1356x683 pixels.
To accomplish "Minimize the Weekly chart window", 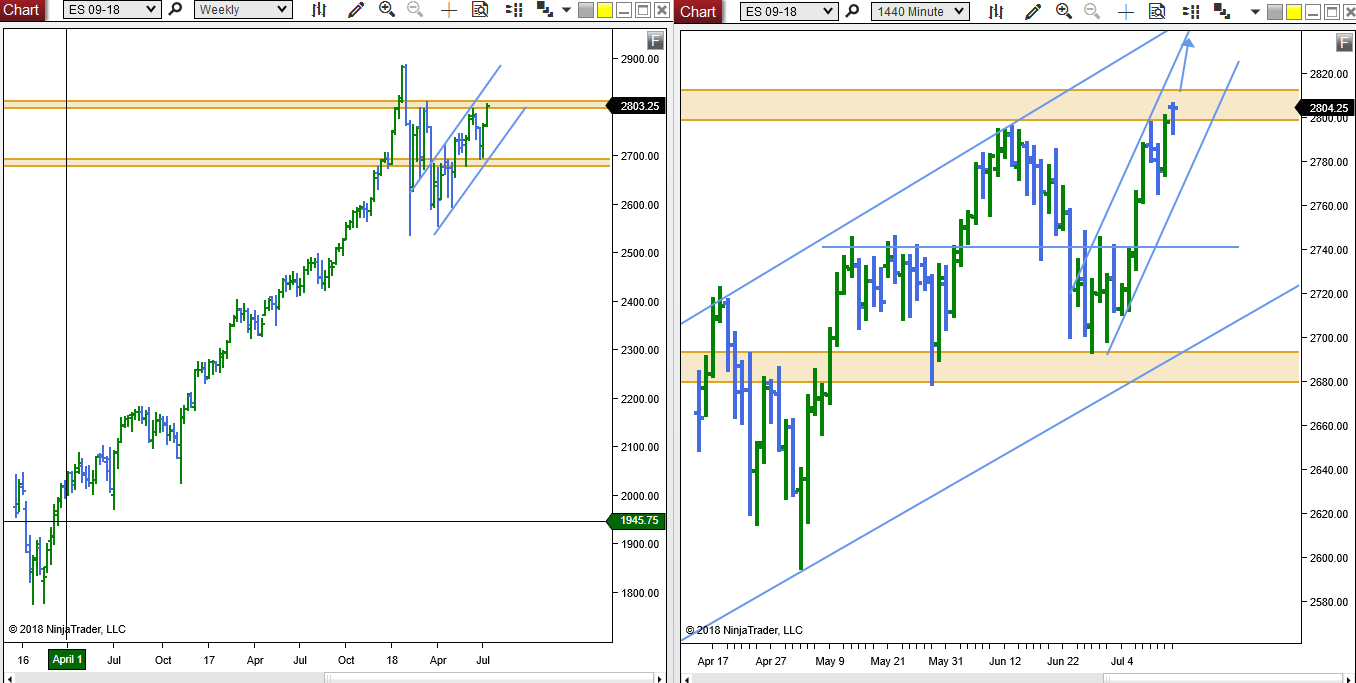I will pos(624,10).
